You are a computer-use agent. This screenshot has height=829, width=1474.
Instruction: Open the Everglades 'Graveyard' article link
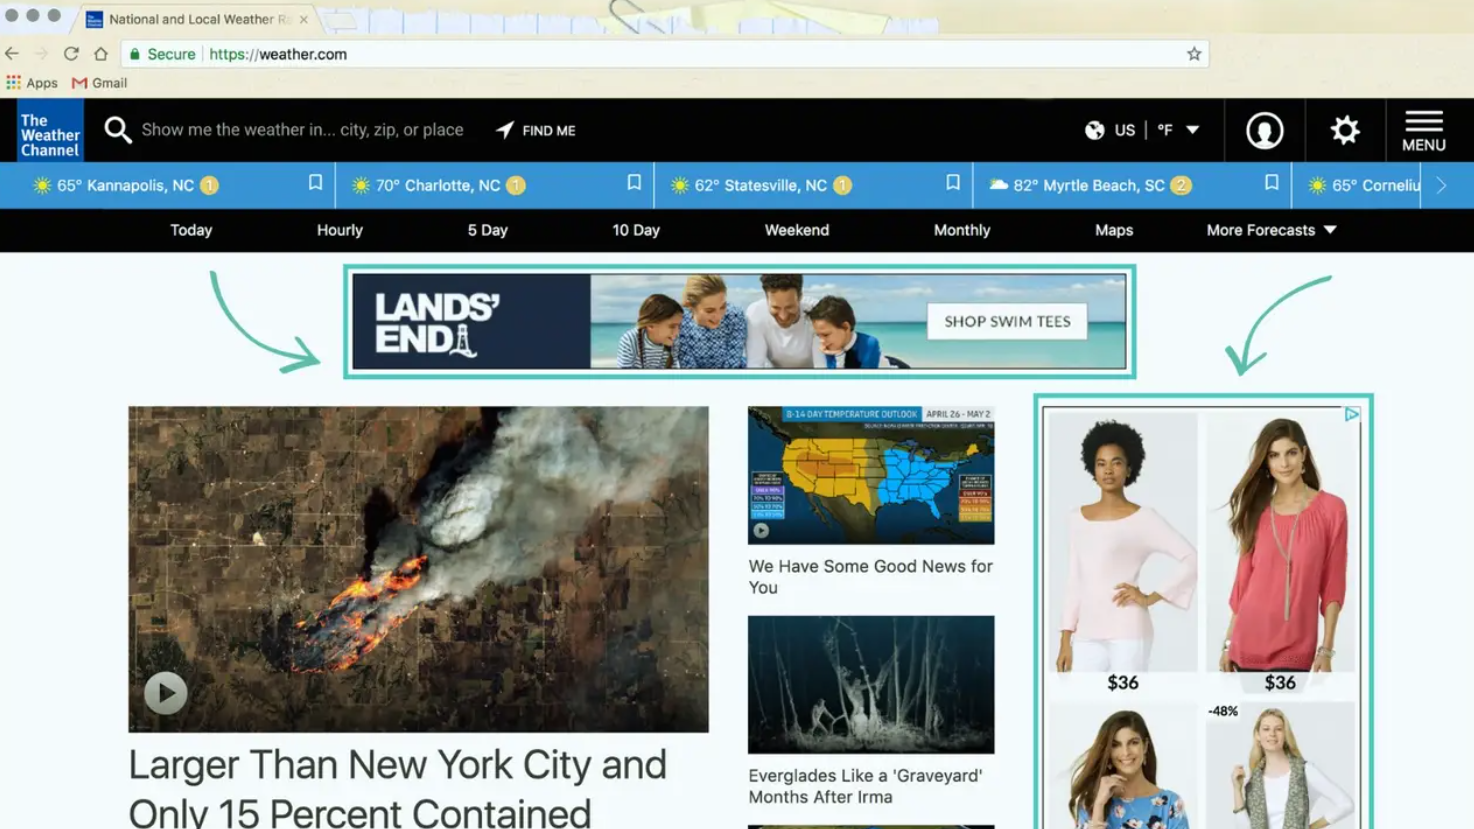(x=864, y=786)
